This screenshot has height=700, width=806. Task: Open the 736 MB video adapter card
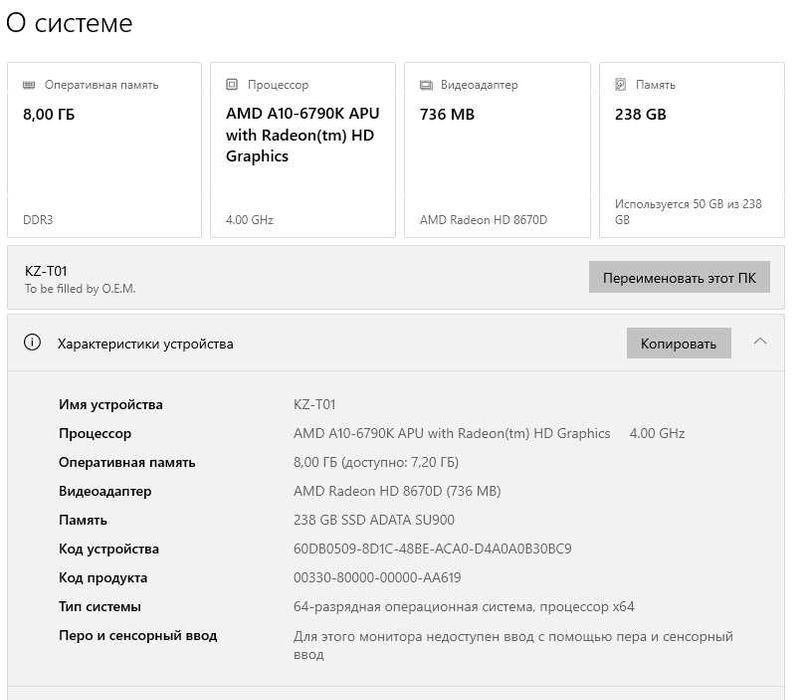(497, 150)
